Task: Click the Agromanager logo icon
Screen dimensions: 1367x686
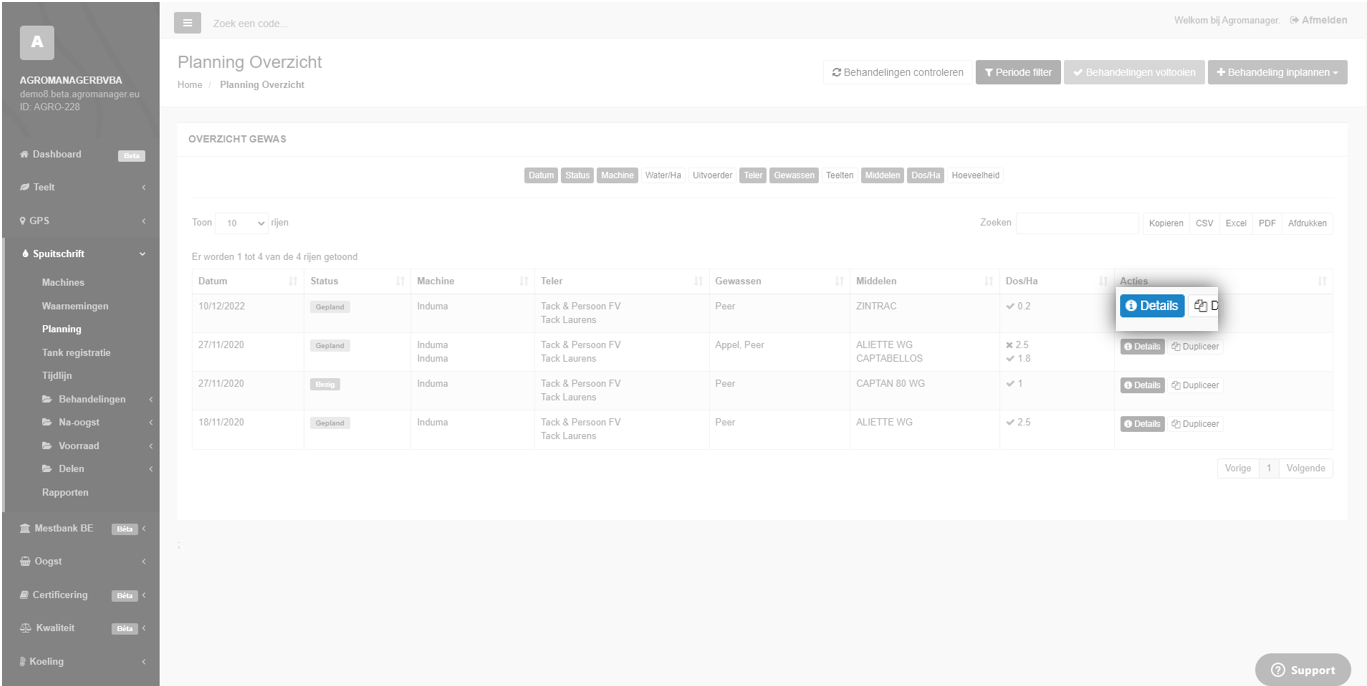Action: click(x=37, y=42)
